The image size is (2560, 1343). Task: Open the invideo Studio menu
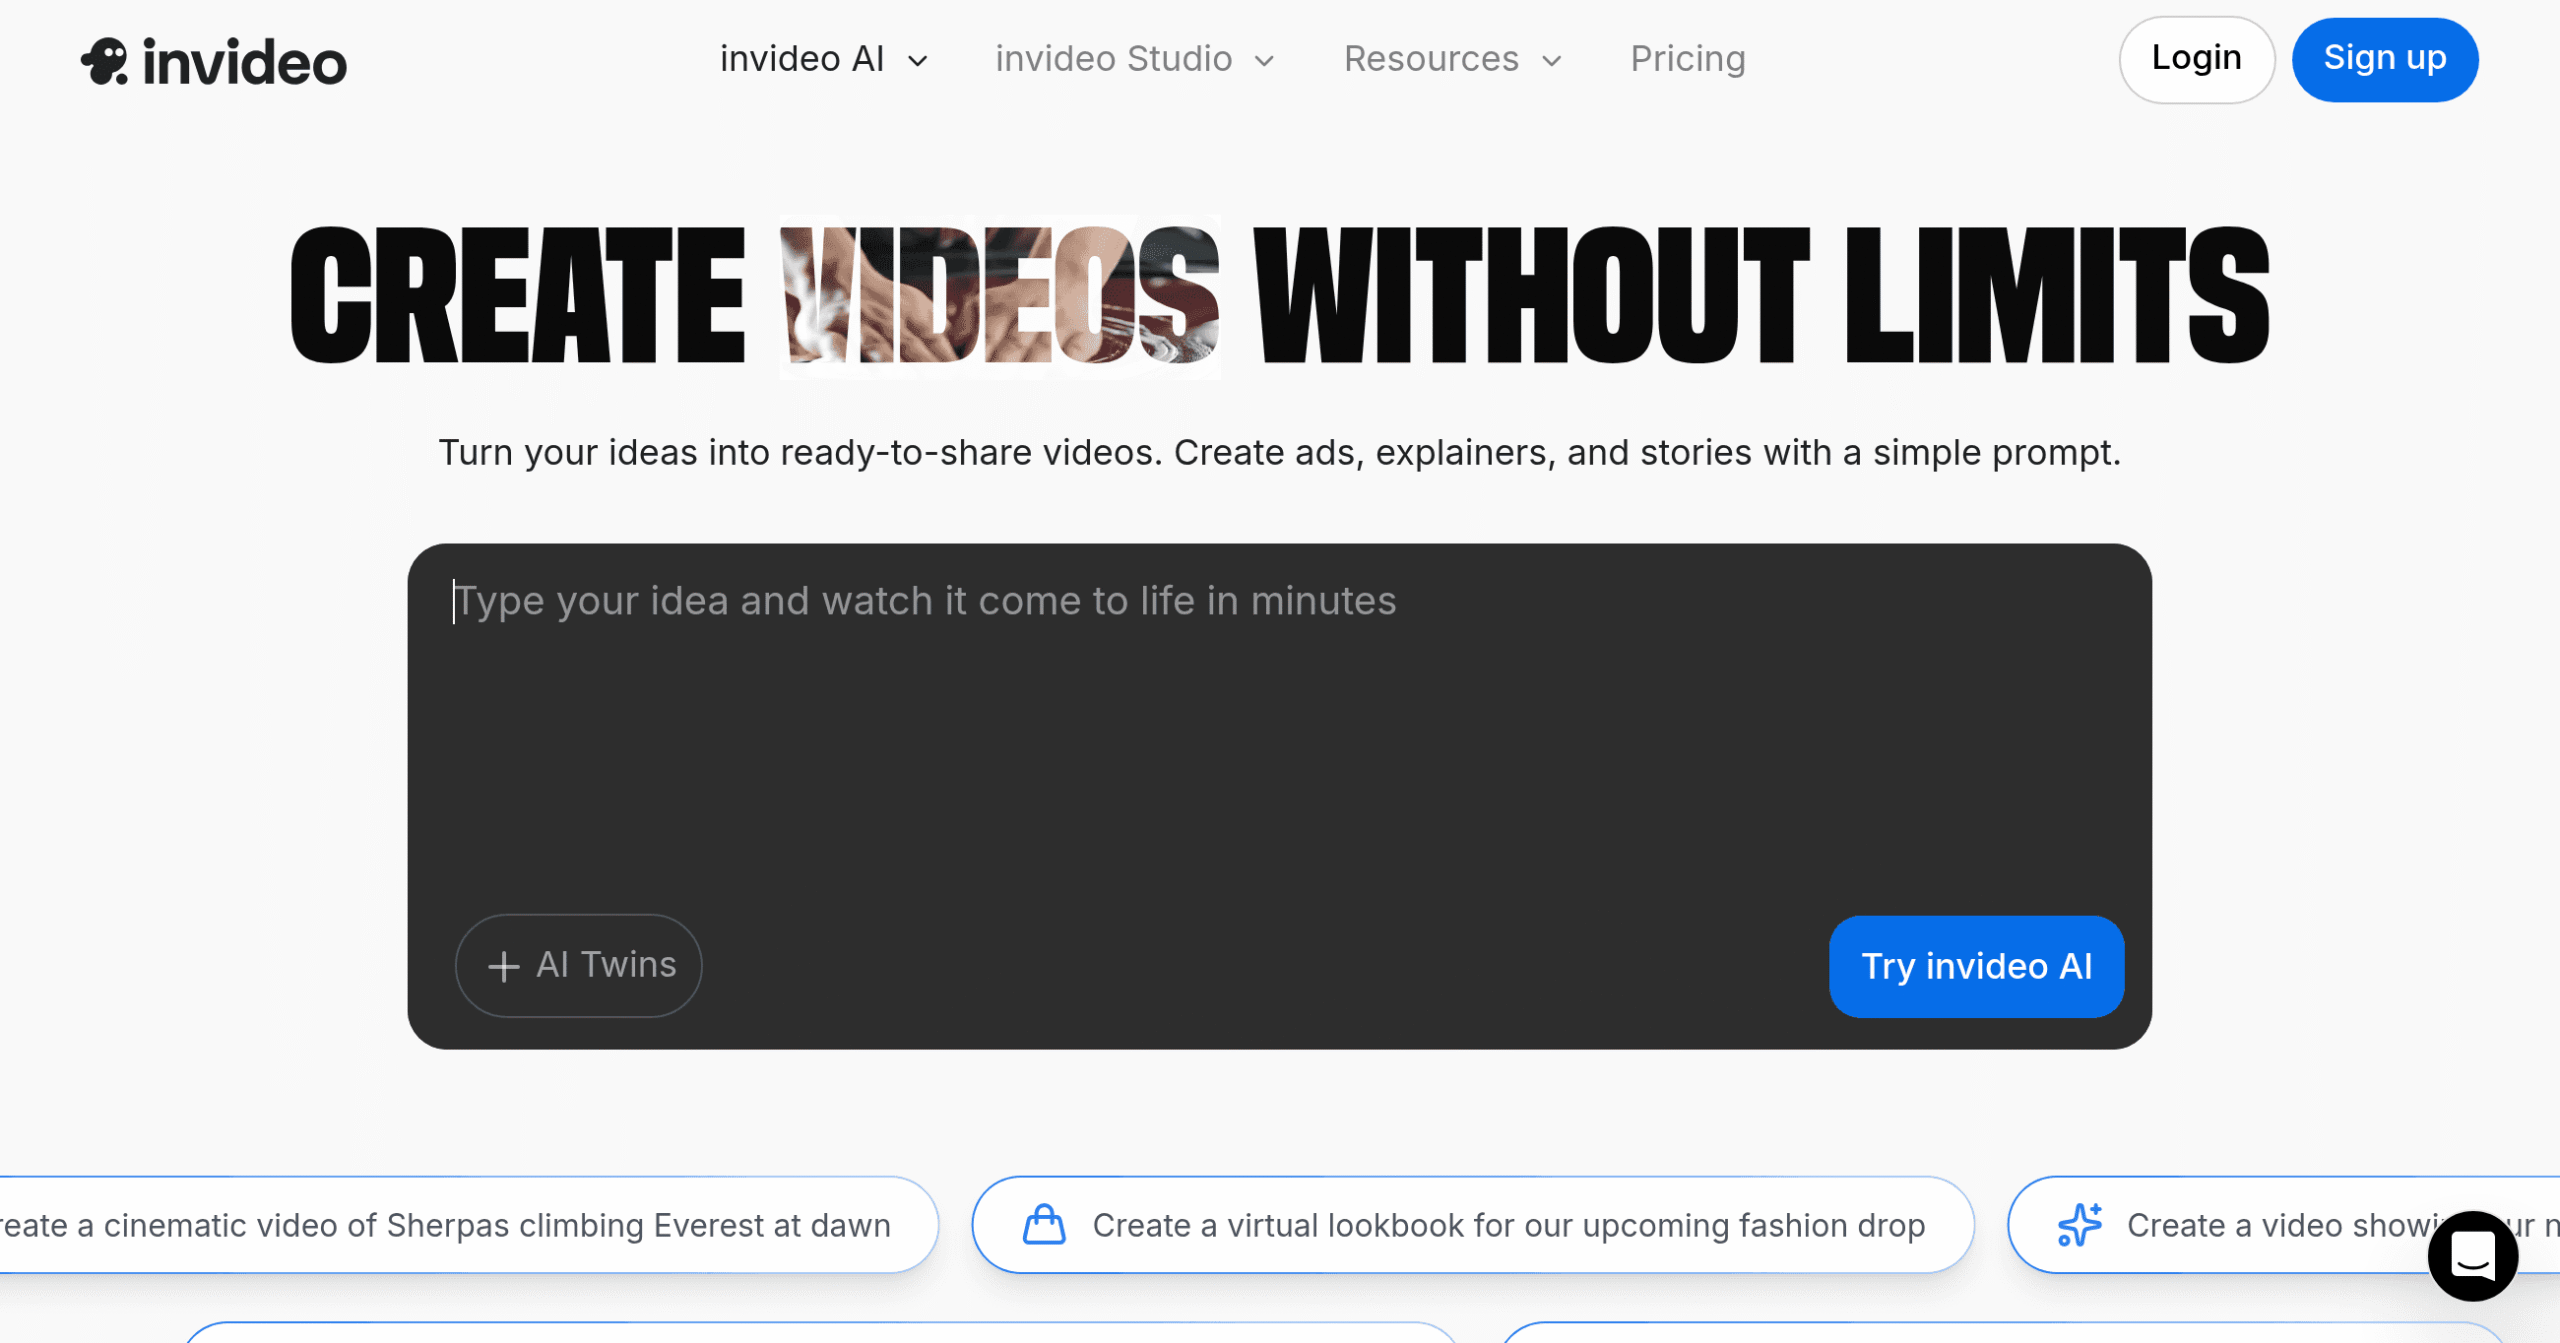[x=1136, y=59]
